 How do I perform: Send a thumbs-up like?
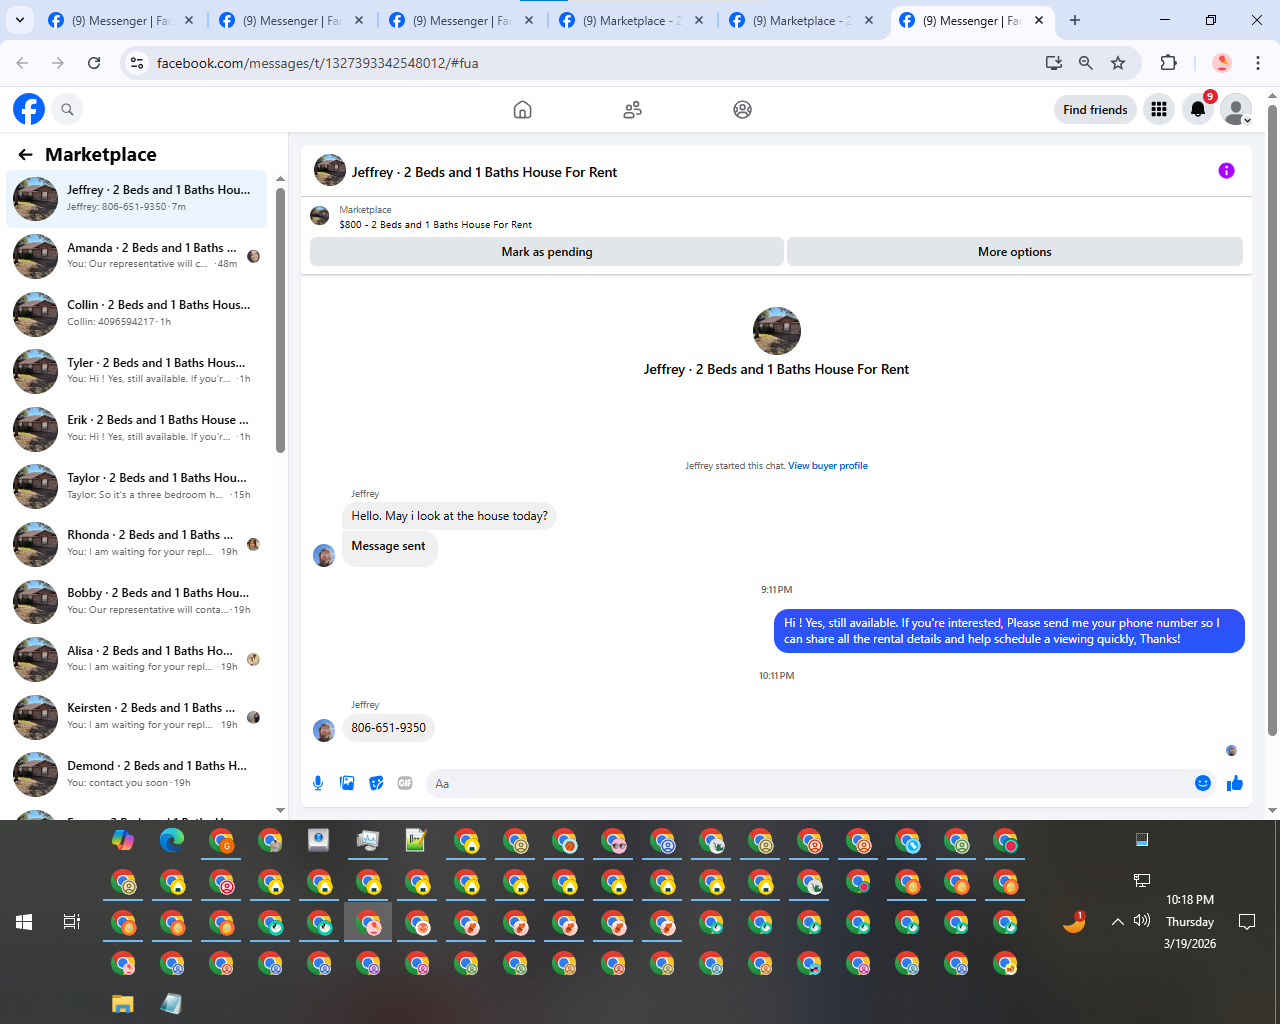click(1235, 783)
